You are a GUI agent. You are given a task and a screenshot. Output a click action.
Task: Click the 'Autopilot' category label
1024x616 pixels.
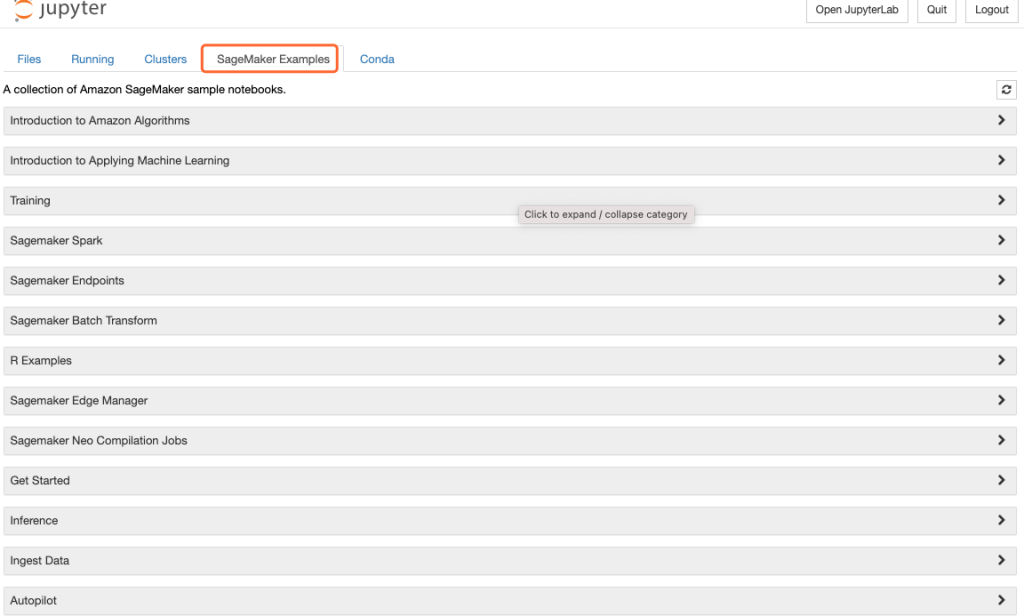(x=33, y=600)
